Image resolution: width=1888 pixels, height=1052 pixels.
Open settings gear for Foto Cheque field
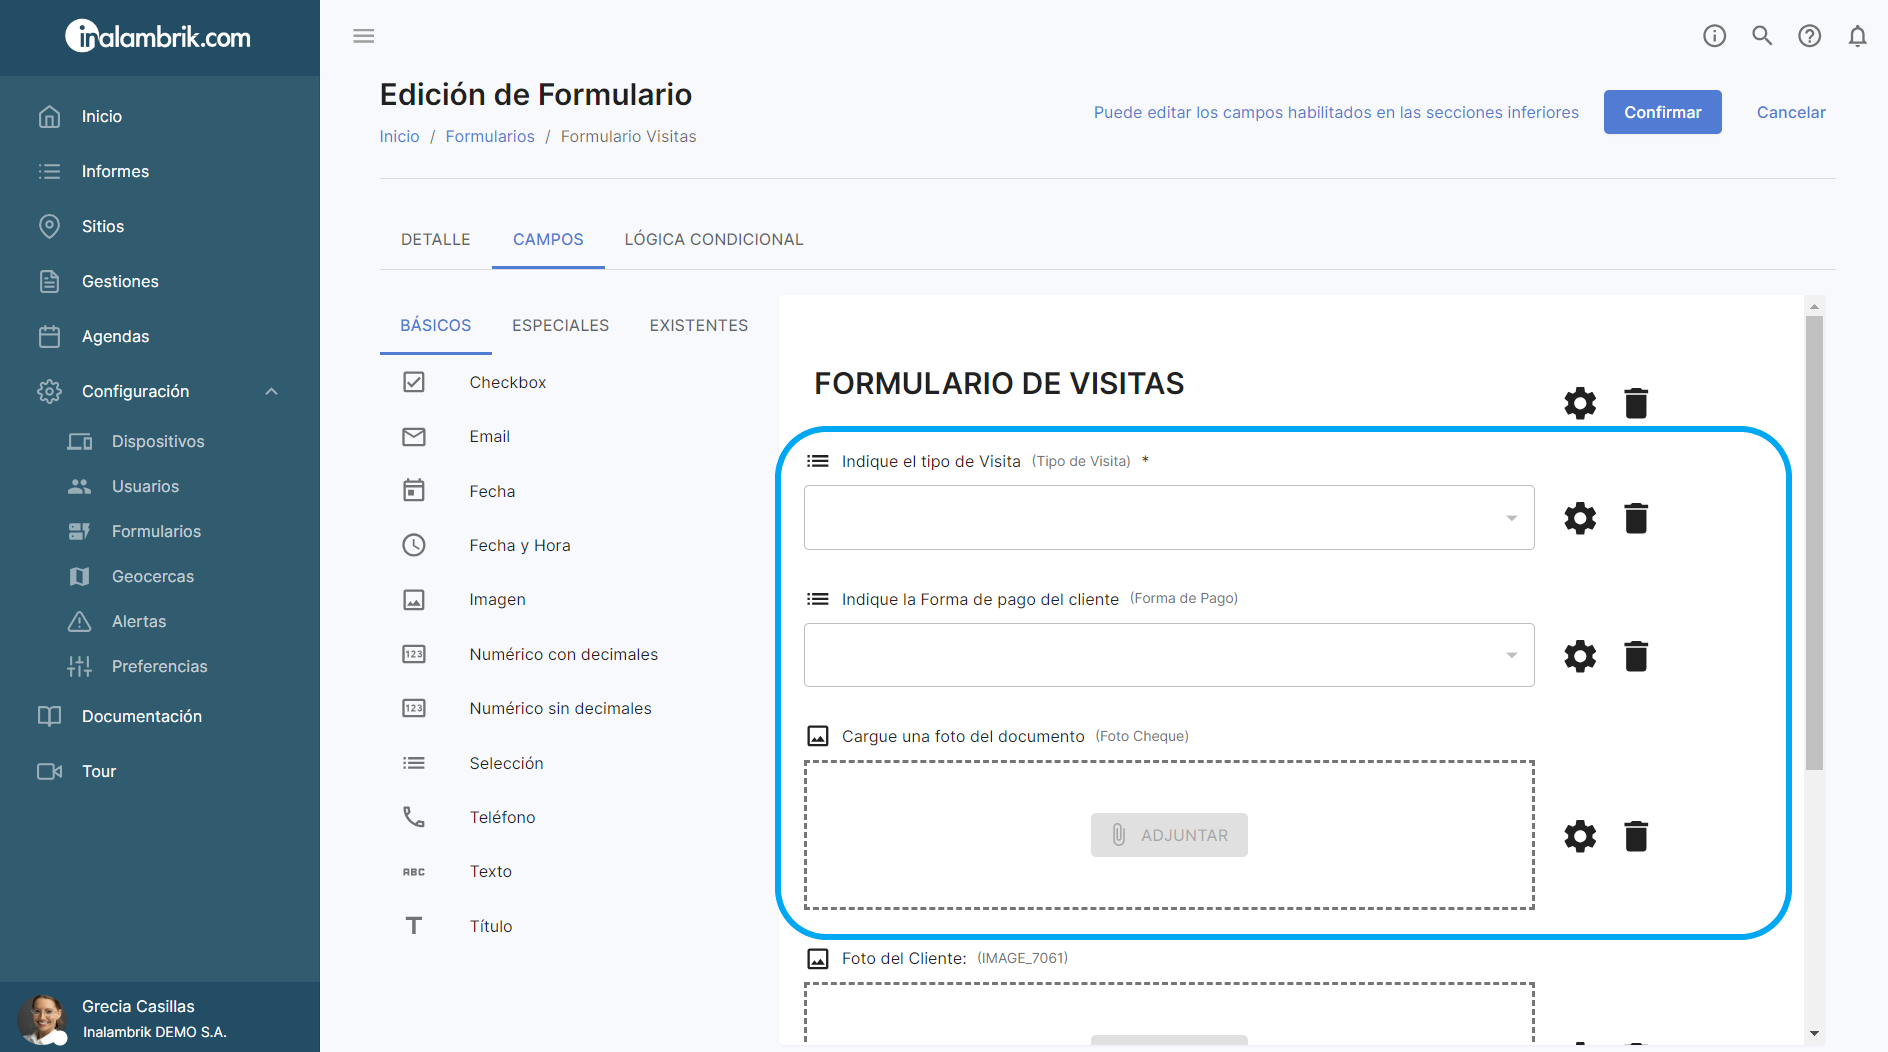pos(1580,836)
